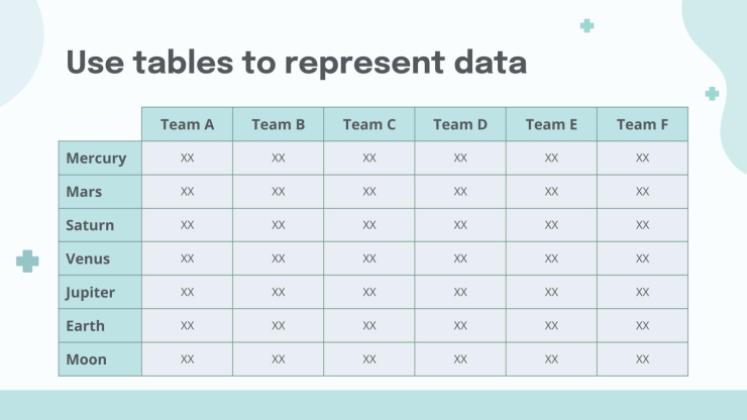Click the Team B header cell
The width and height of the screenshot is (747, 420).
coord(278,124)
